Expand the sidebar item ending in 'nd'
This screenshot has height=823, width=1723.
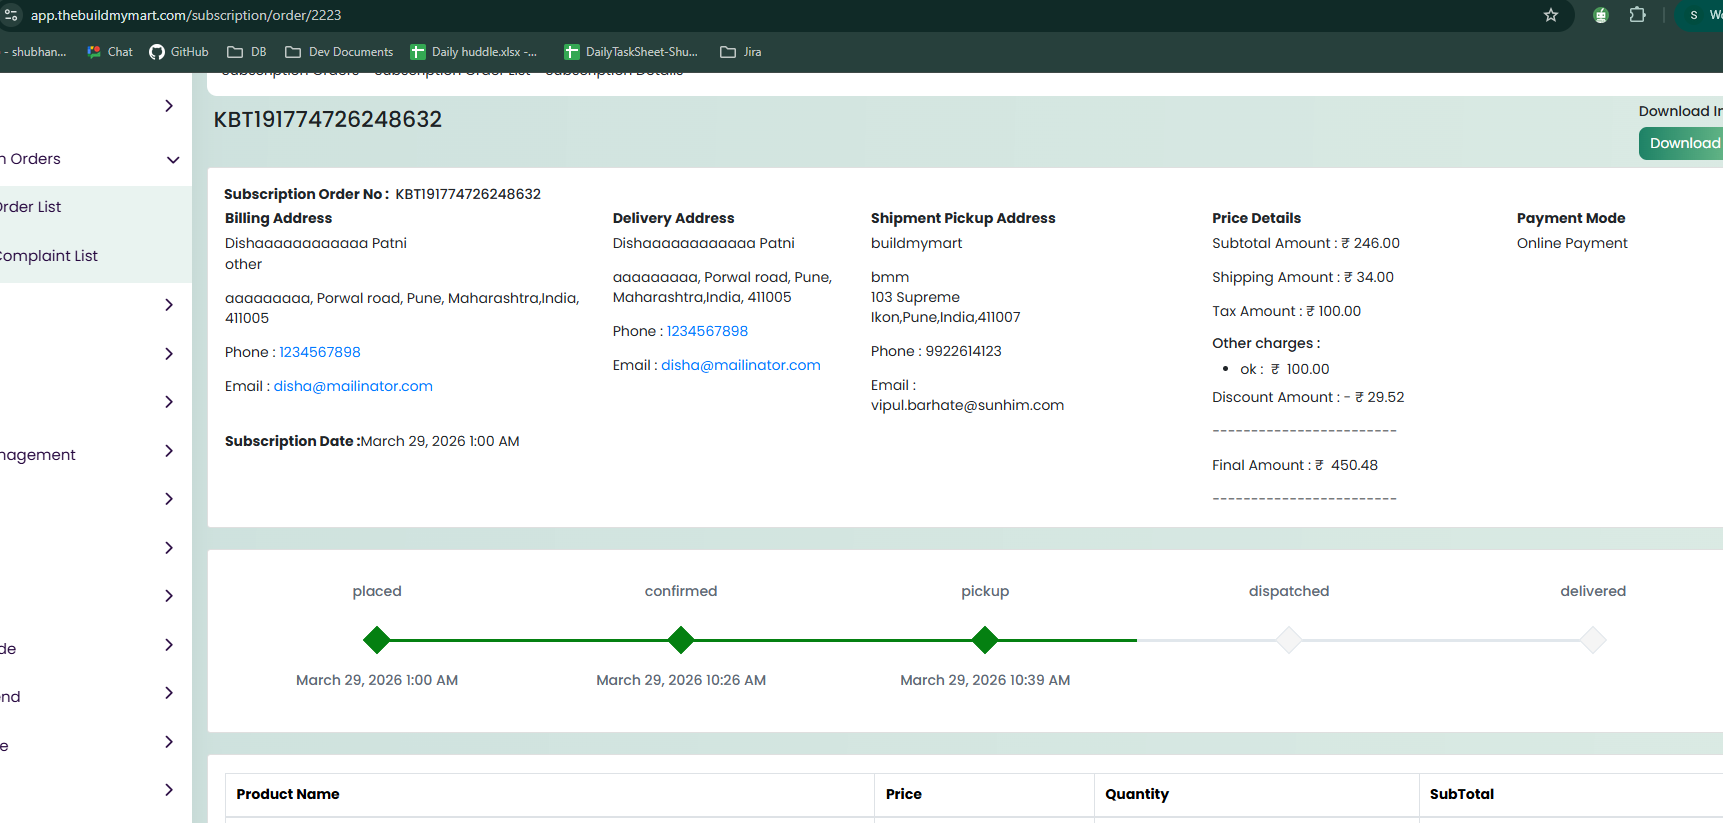(169, 693)
